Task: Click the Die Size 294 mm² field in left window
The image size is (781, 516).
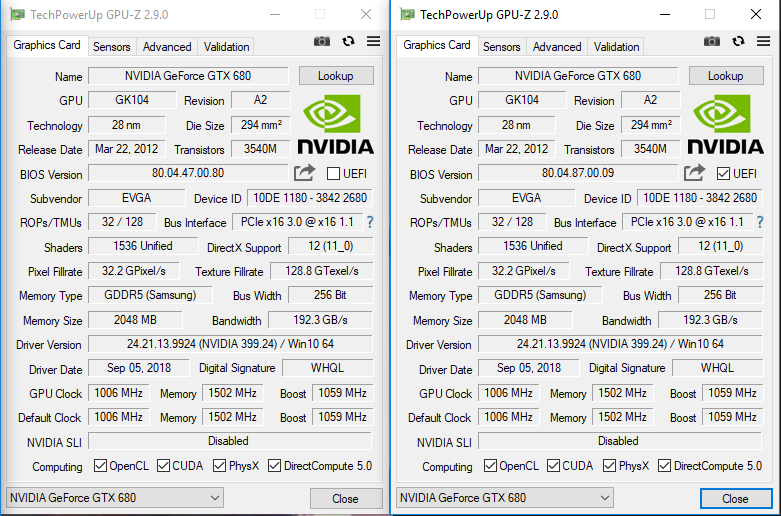Action: coord(261,125)
